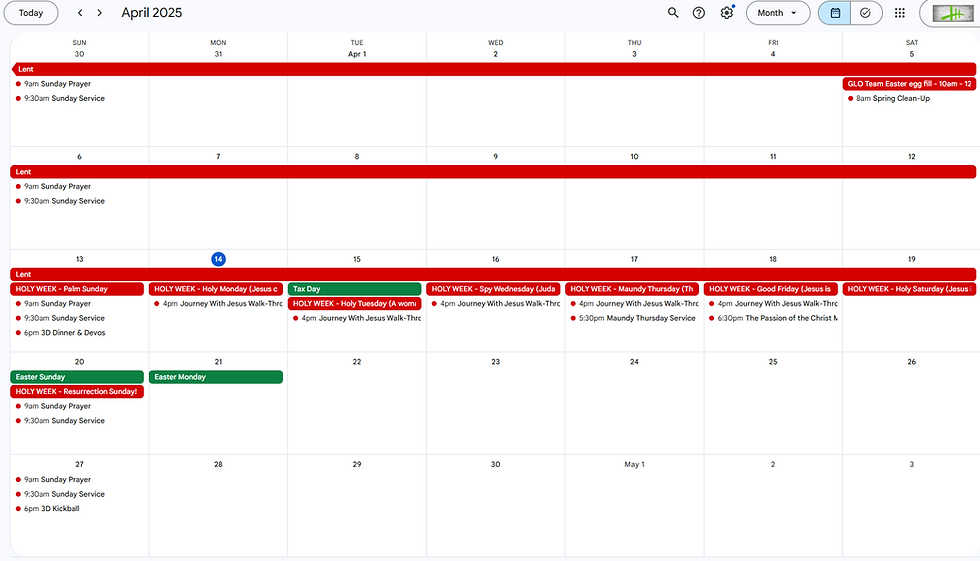Open Wednesday's 4pm Journey With Jesus event
The width and height of the screenshot is (980, 561).
[494, 304]
